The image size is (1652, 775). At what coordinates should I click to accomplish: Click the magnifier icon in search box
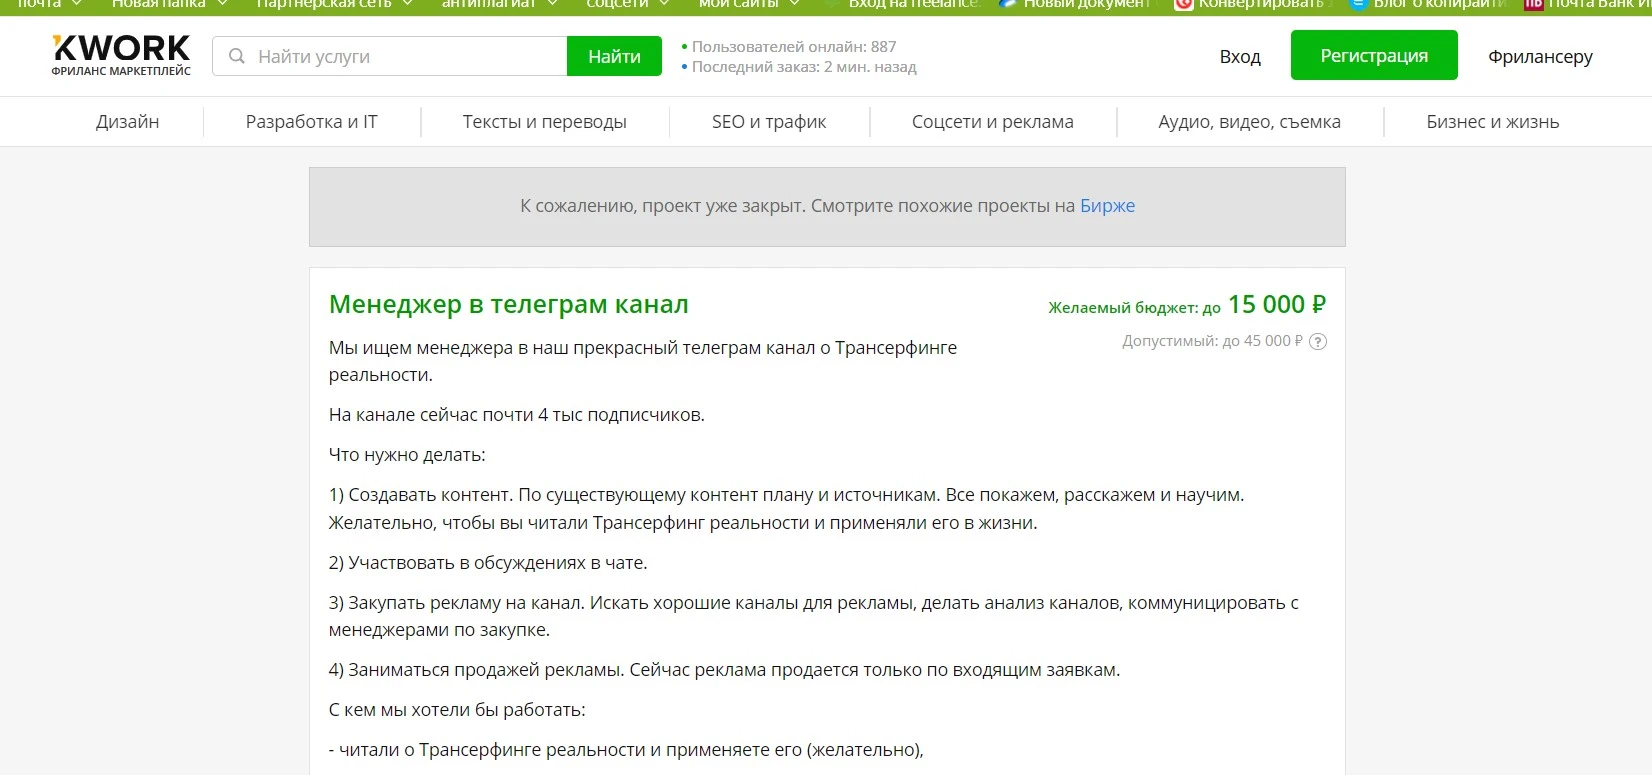[x=237, y=56]
